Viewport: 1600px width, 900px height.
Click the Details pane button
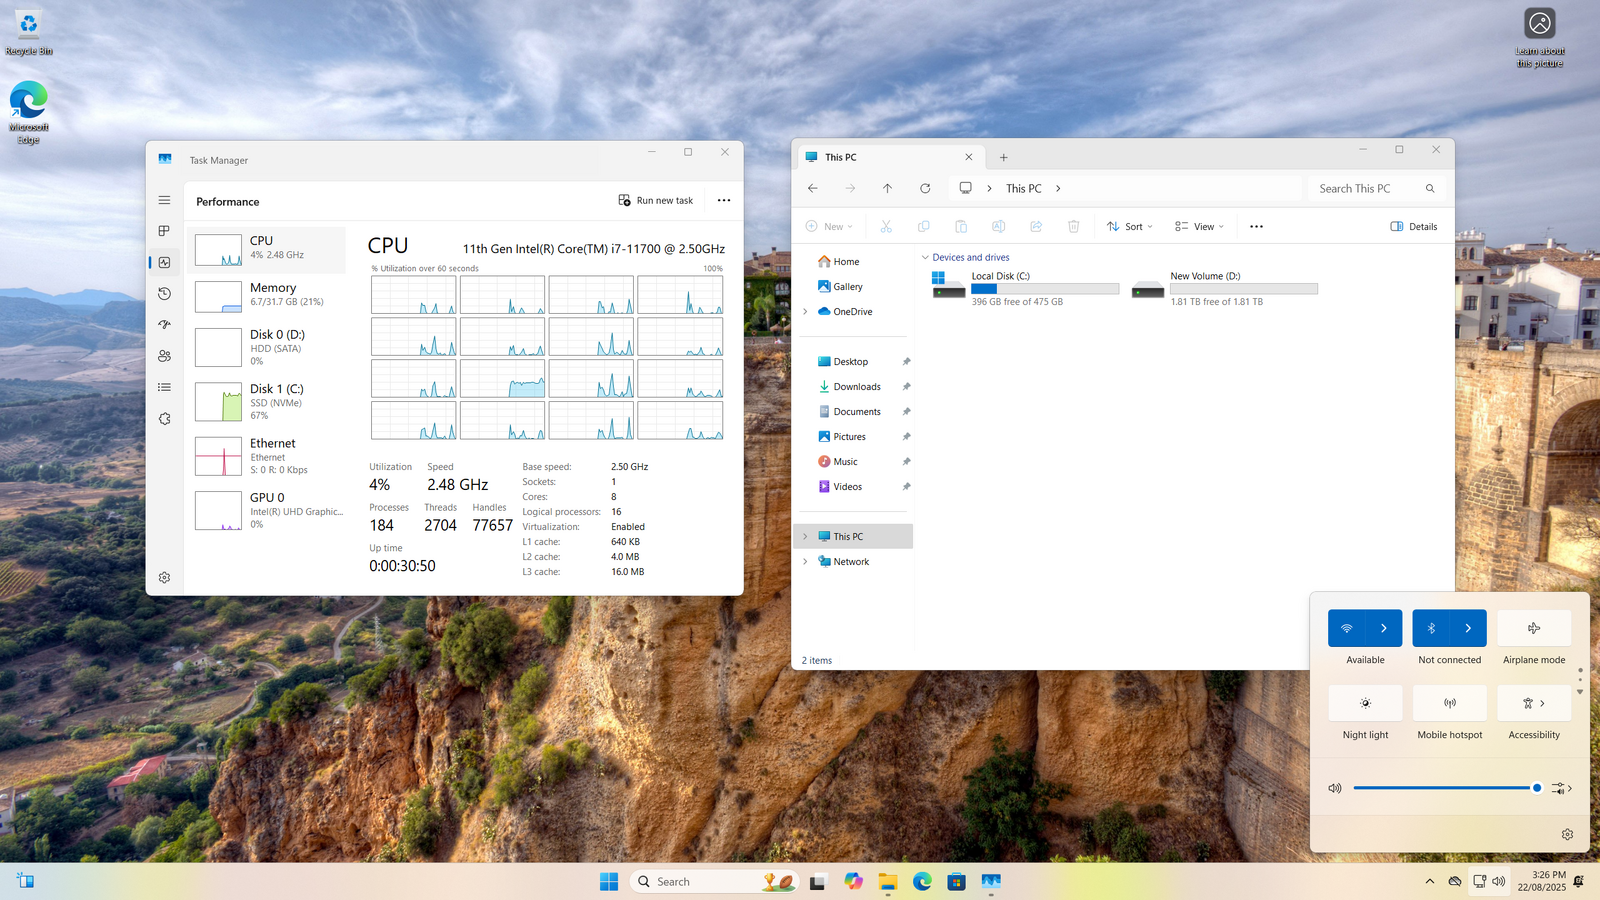pos(1413,227)
